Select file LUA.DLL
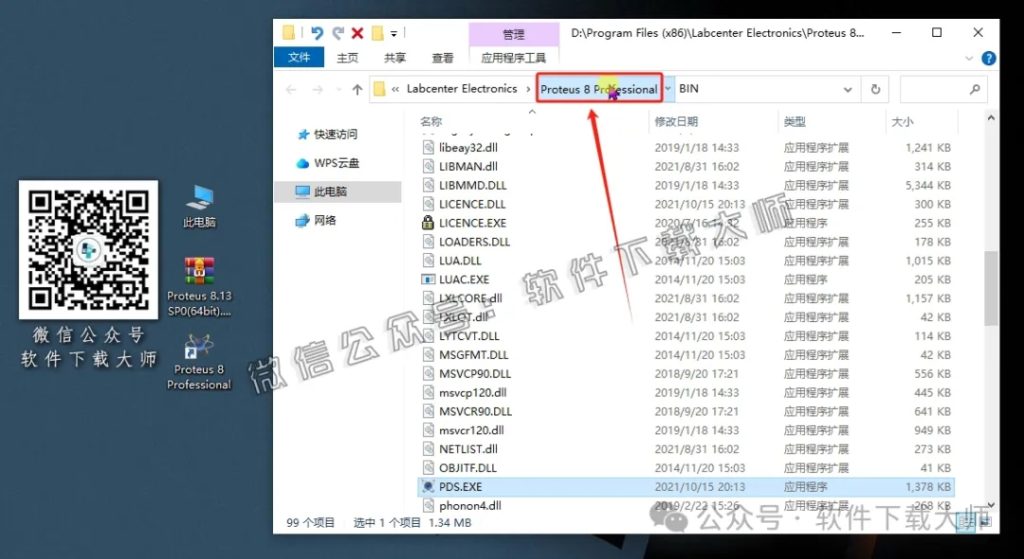Viewport: 1024px width, 559px height. (460, 261)
